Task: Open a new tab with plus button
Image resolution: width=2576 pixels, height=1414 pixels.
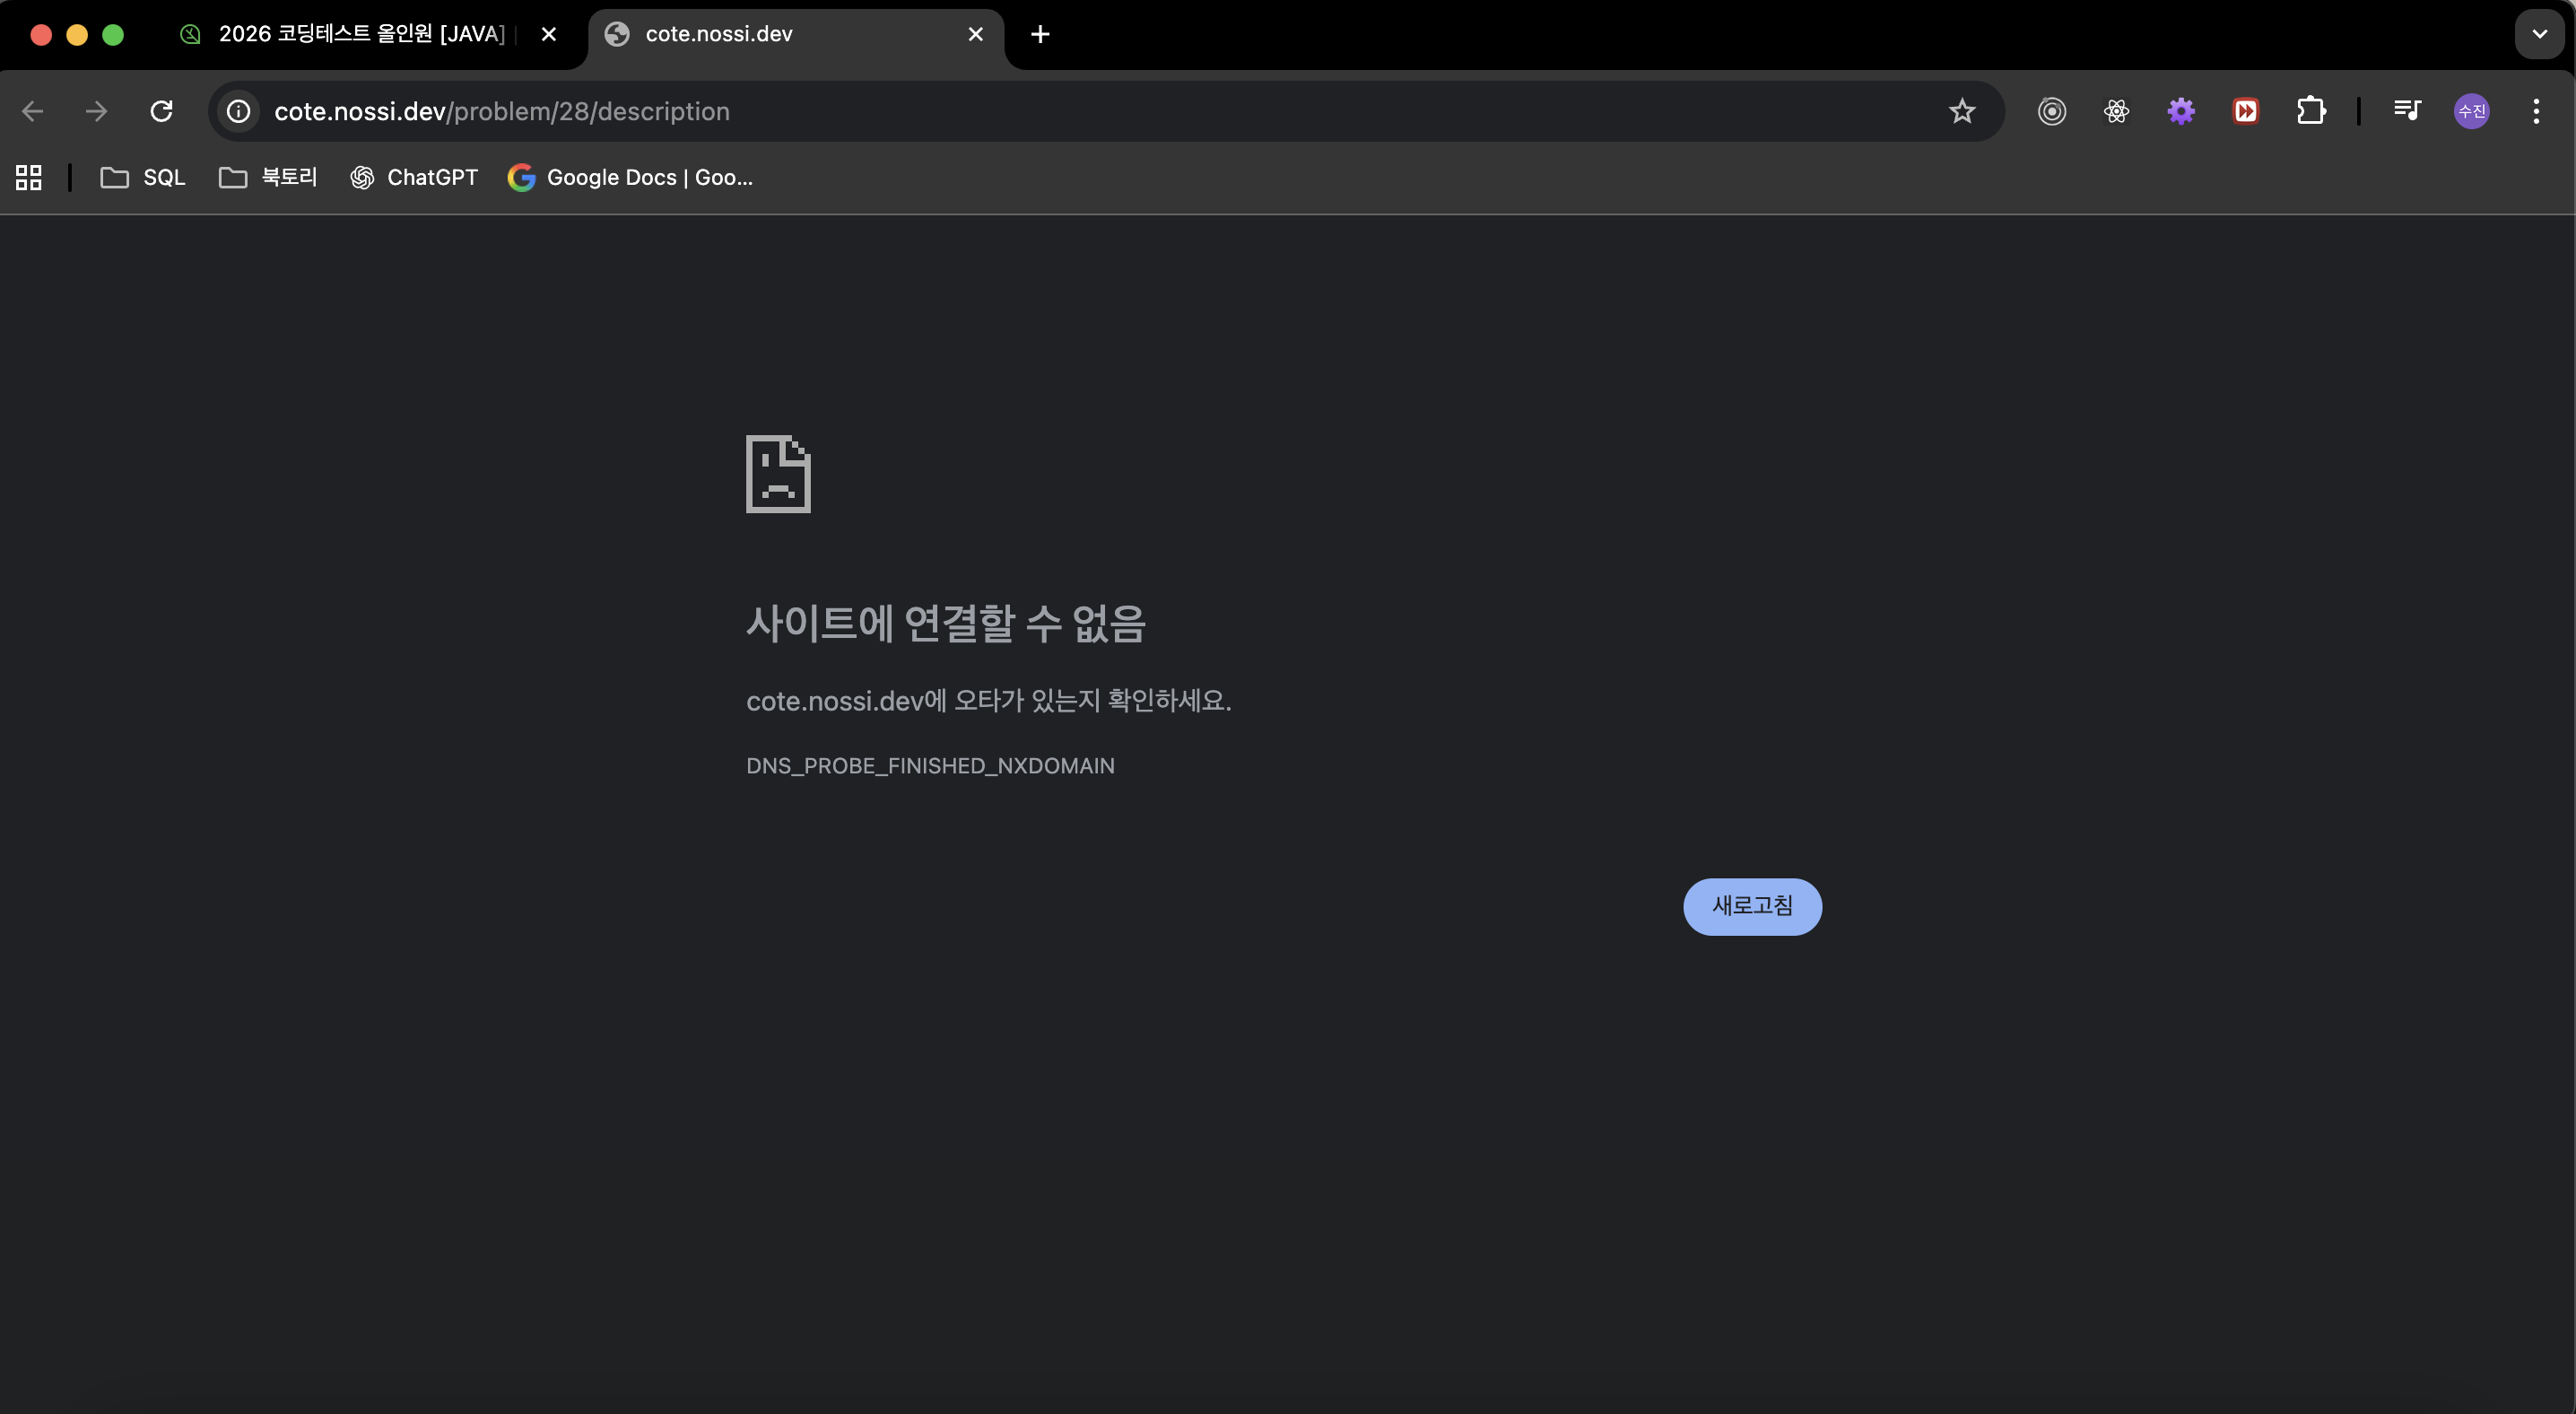Action: pyautogui.click(x=1040, y=34)
